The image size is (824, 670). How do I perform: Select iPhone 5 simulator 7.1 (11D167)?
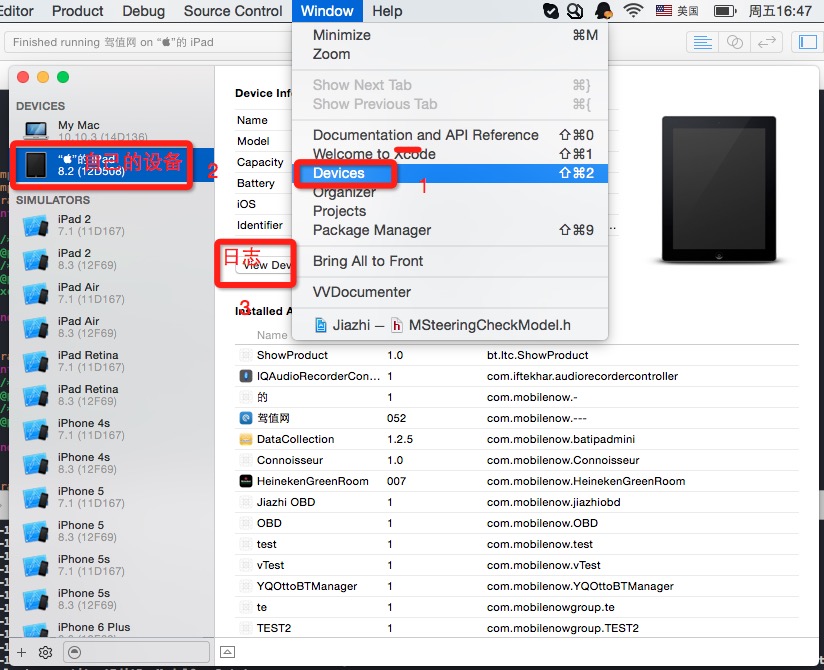pyautogui.click(x=112, y=497)
